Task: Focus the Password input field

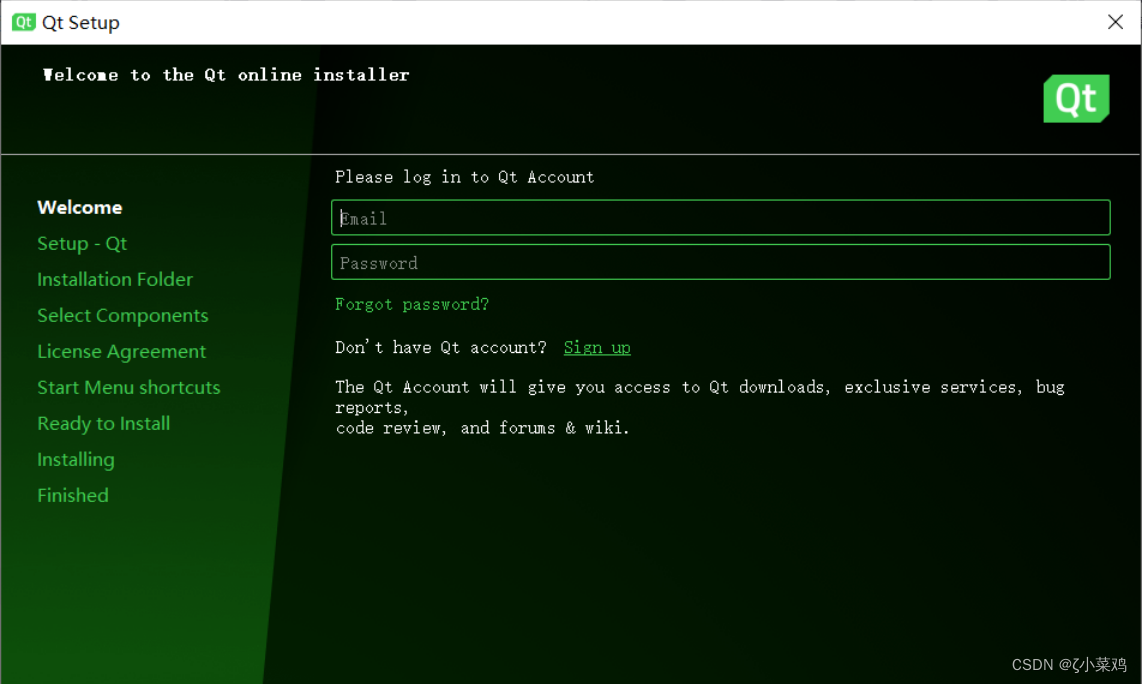Action: pyautogui.click(x=720, y=263)
